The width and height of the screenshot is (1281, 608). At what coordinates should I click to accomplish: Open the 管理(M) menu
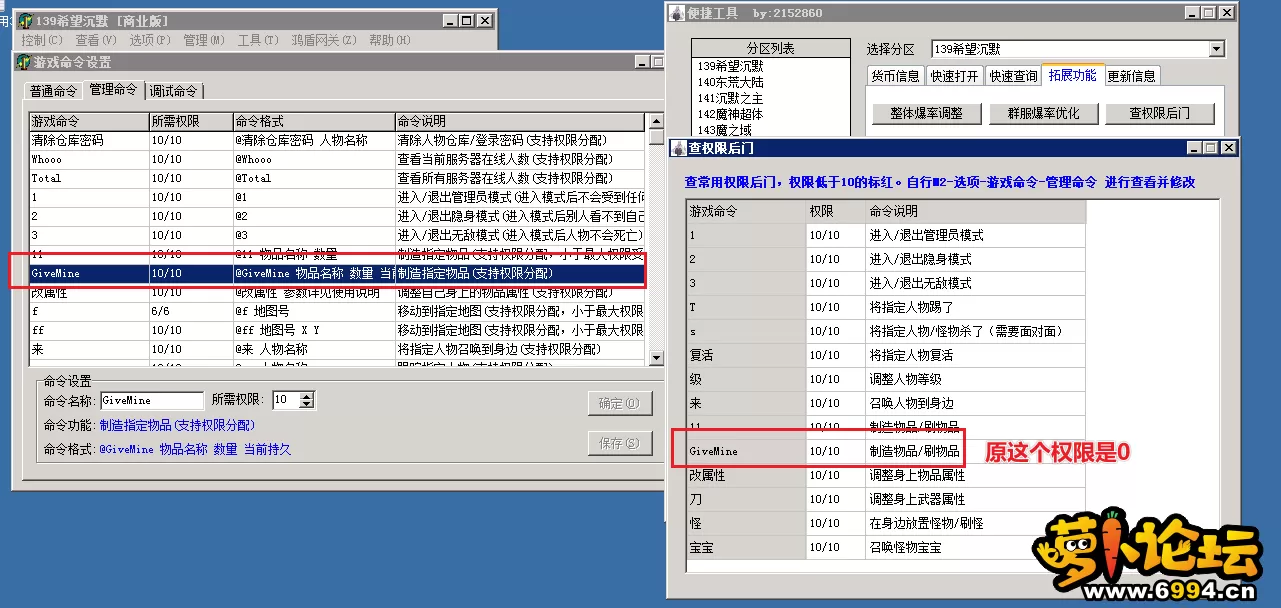(x=204, y=40)
